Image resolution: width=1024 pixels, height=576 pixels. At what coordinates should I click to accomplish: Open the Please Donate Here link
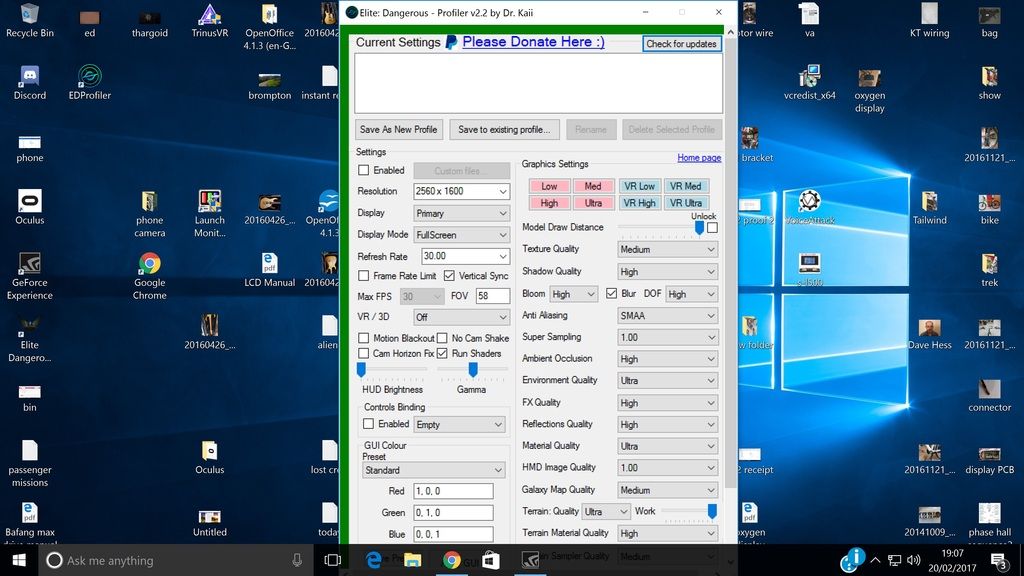click(x=533, y=42)
